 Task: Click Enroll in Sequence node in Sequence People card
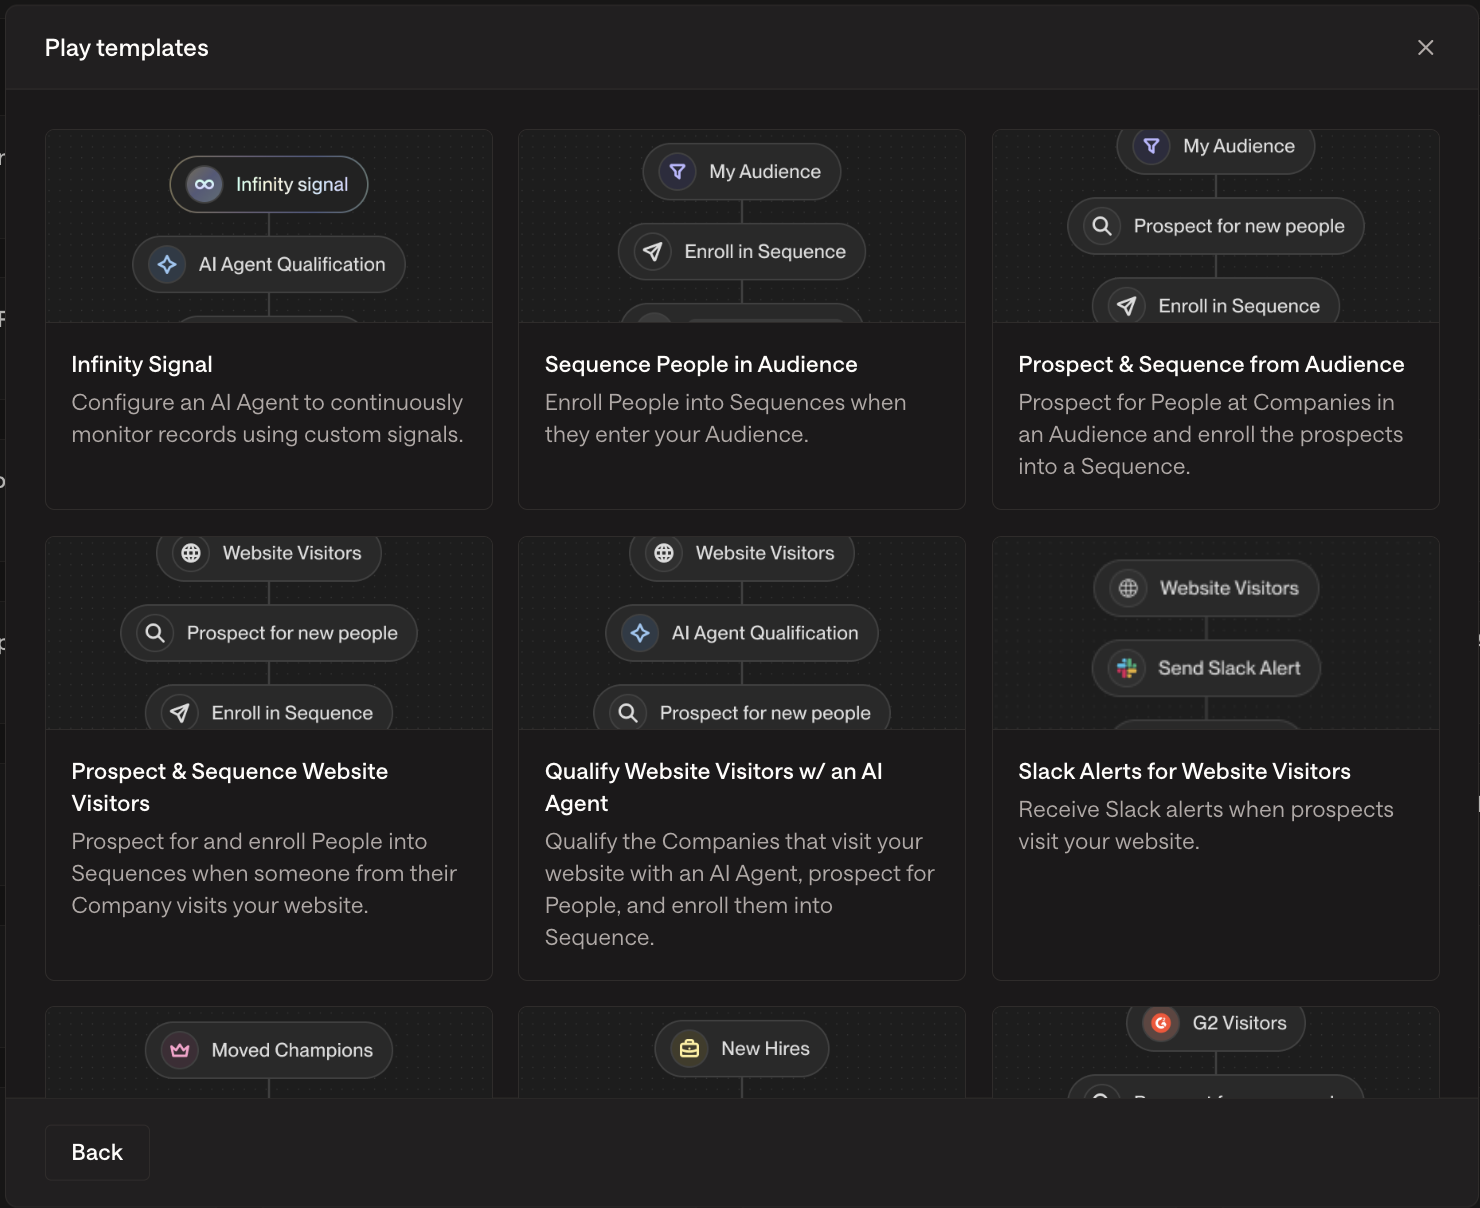(x=742, y=251)
